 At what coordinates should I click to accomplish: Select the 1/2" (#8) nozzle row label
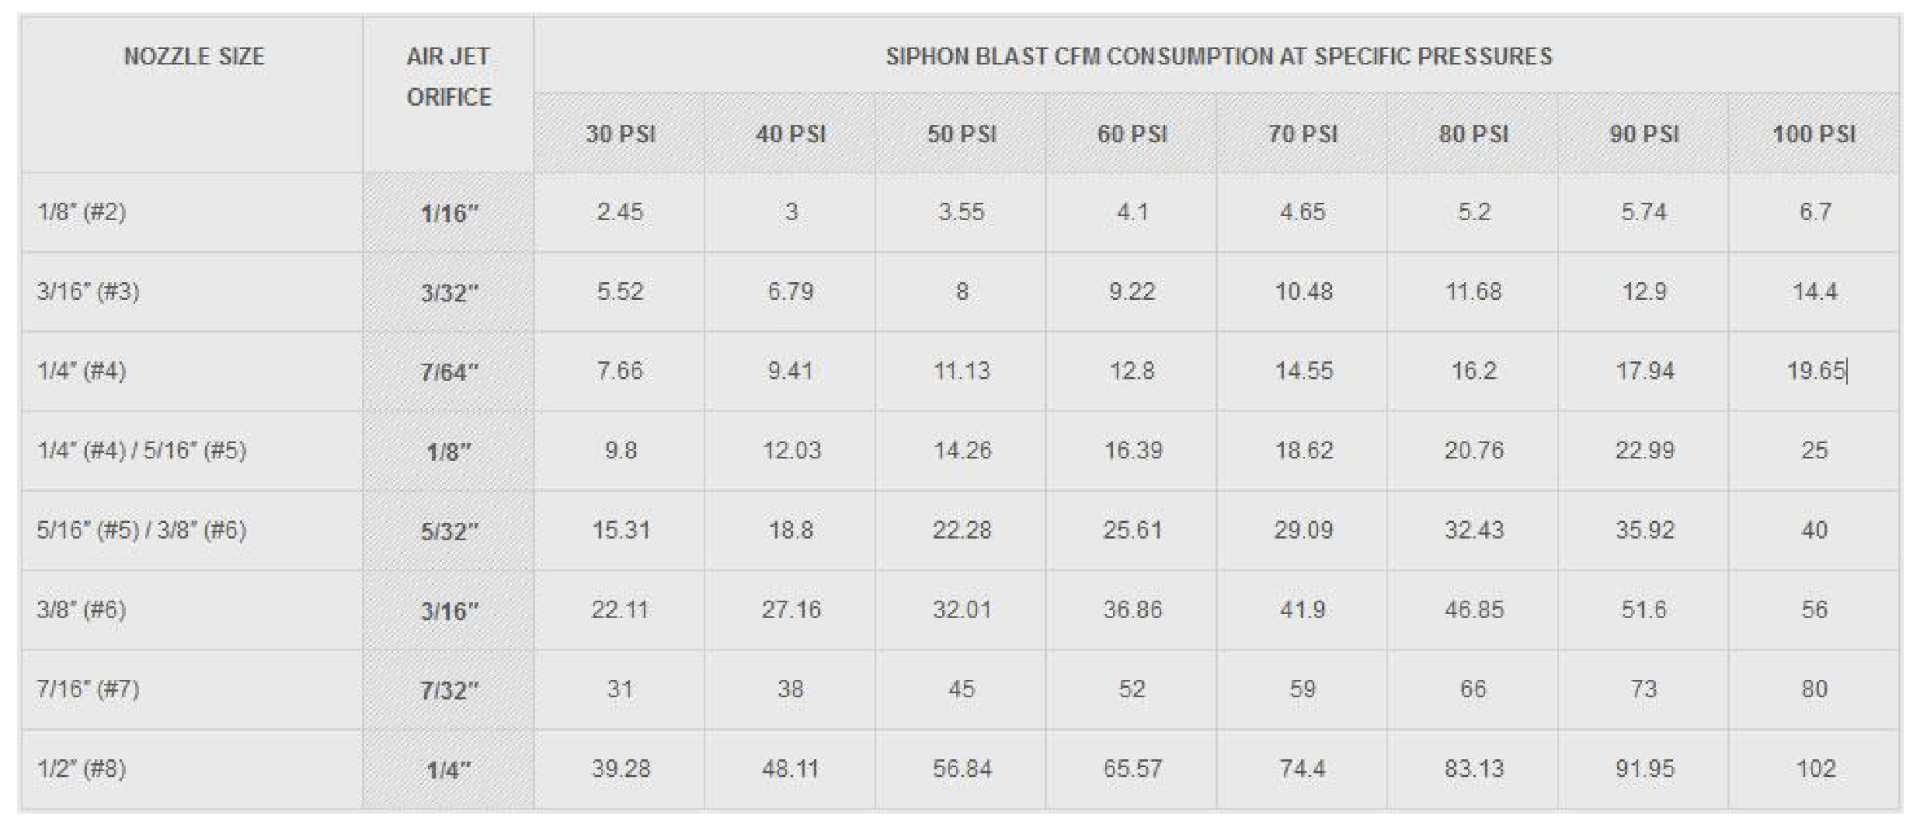(x=82, y=769)
